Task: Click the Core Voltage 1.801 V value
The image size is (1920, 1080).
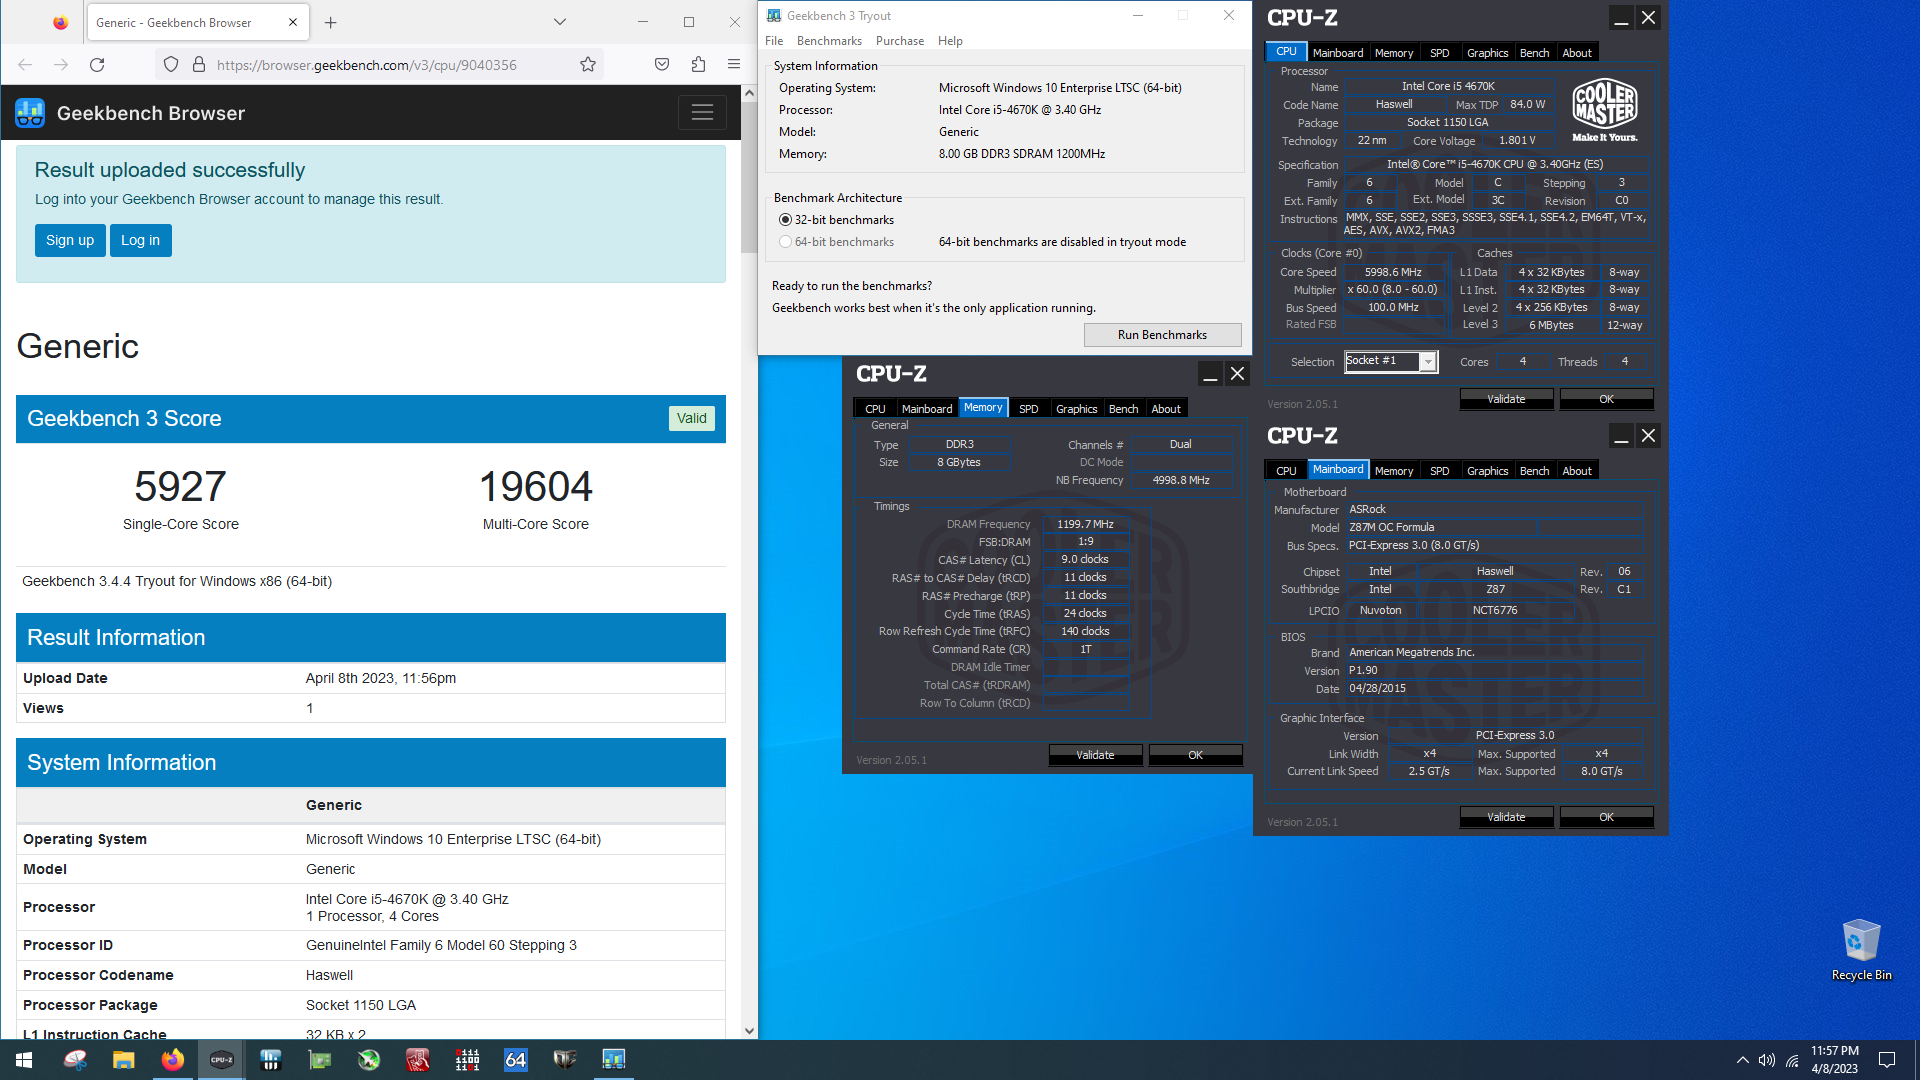Action: [x=1517, y=141]
